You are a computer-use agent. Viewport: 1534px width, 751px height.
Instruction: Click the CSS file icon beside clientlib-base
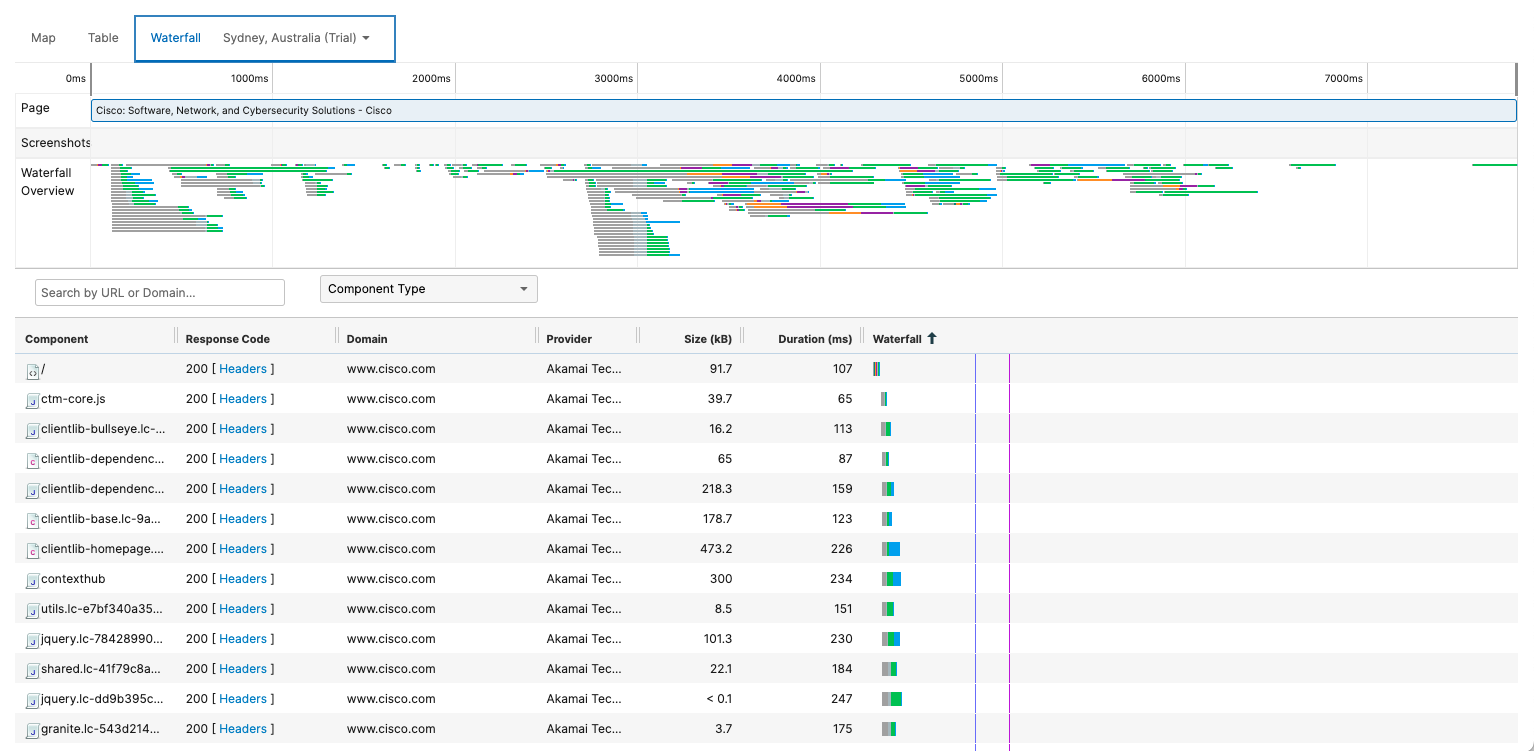point(32,520)
